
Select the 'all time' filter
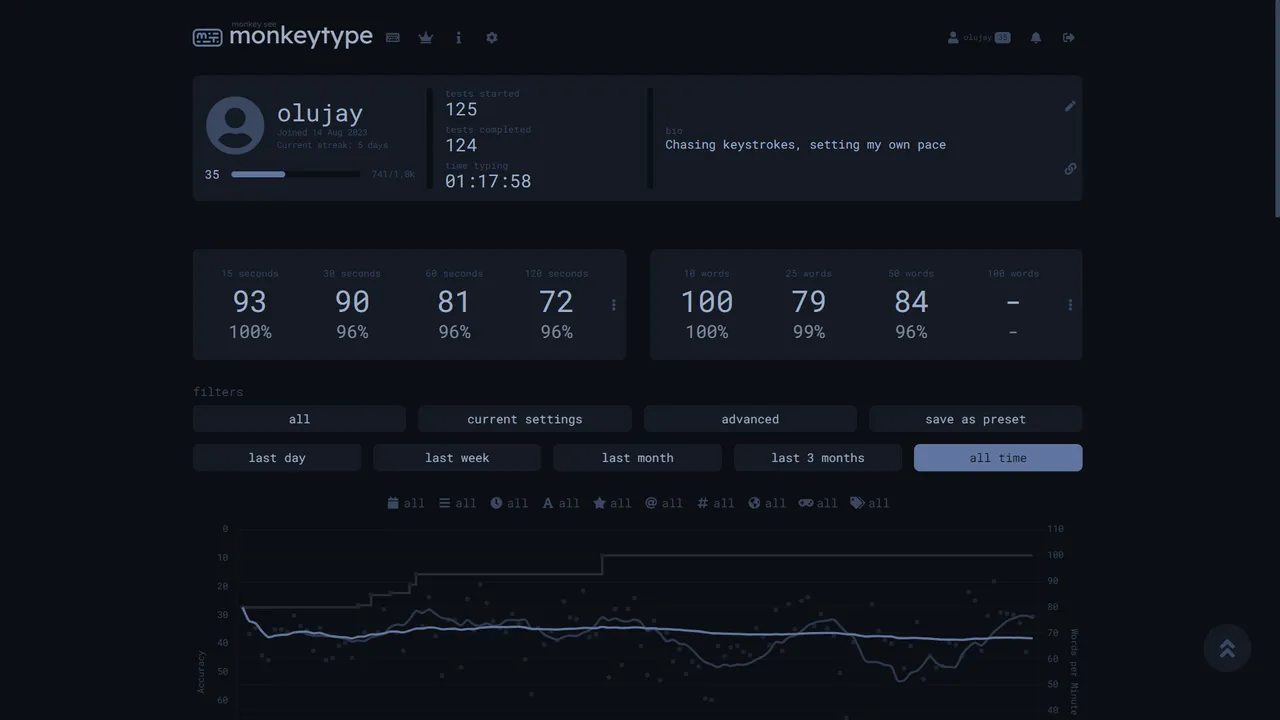998,458
